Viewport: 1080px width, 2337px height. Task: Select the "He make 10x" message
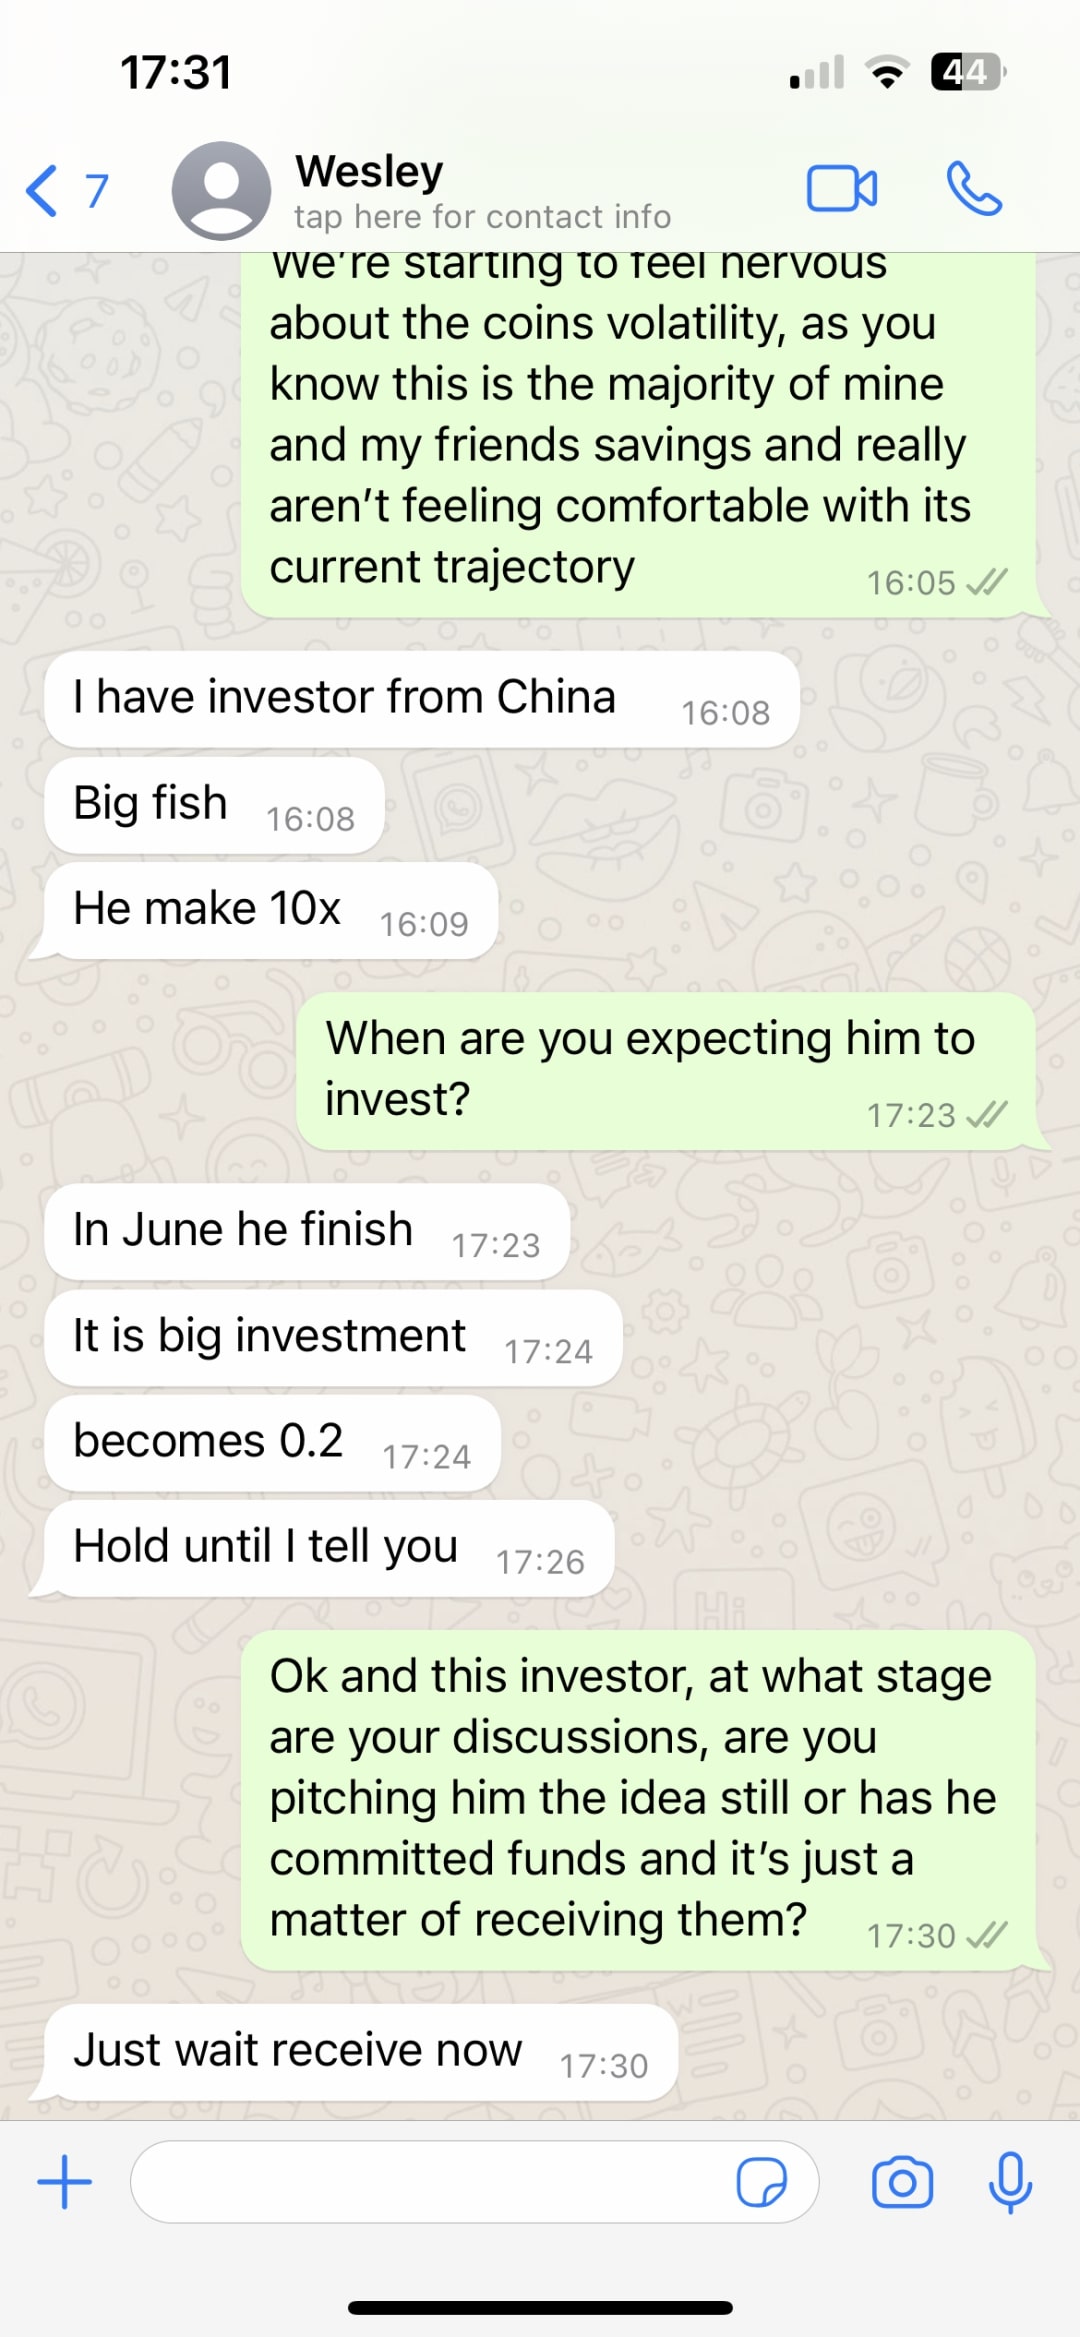(x=270, y=911)
